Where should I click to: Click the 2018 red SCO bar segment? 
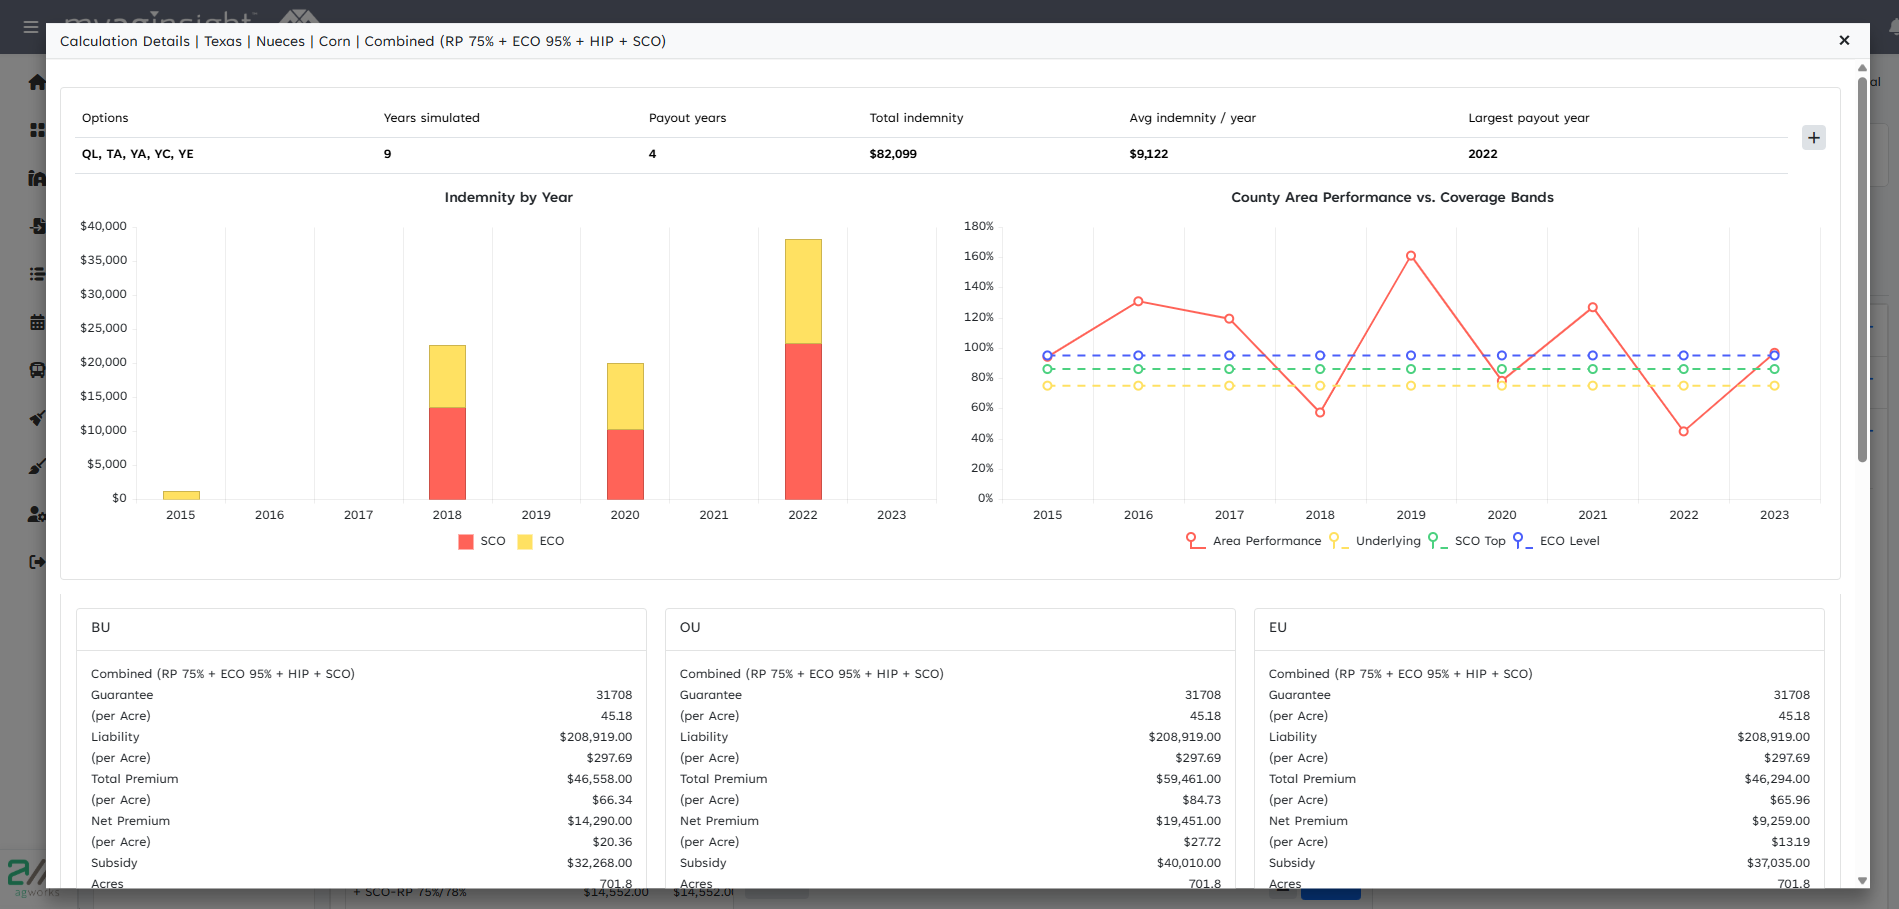click(x=447, y=453)
